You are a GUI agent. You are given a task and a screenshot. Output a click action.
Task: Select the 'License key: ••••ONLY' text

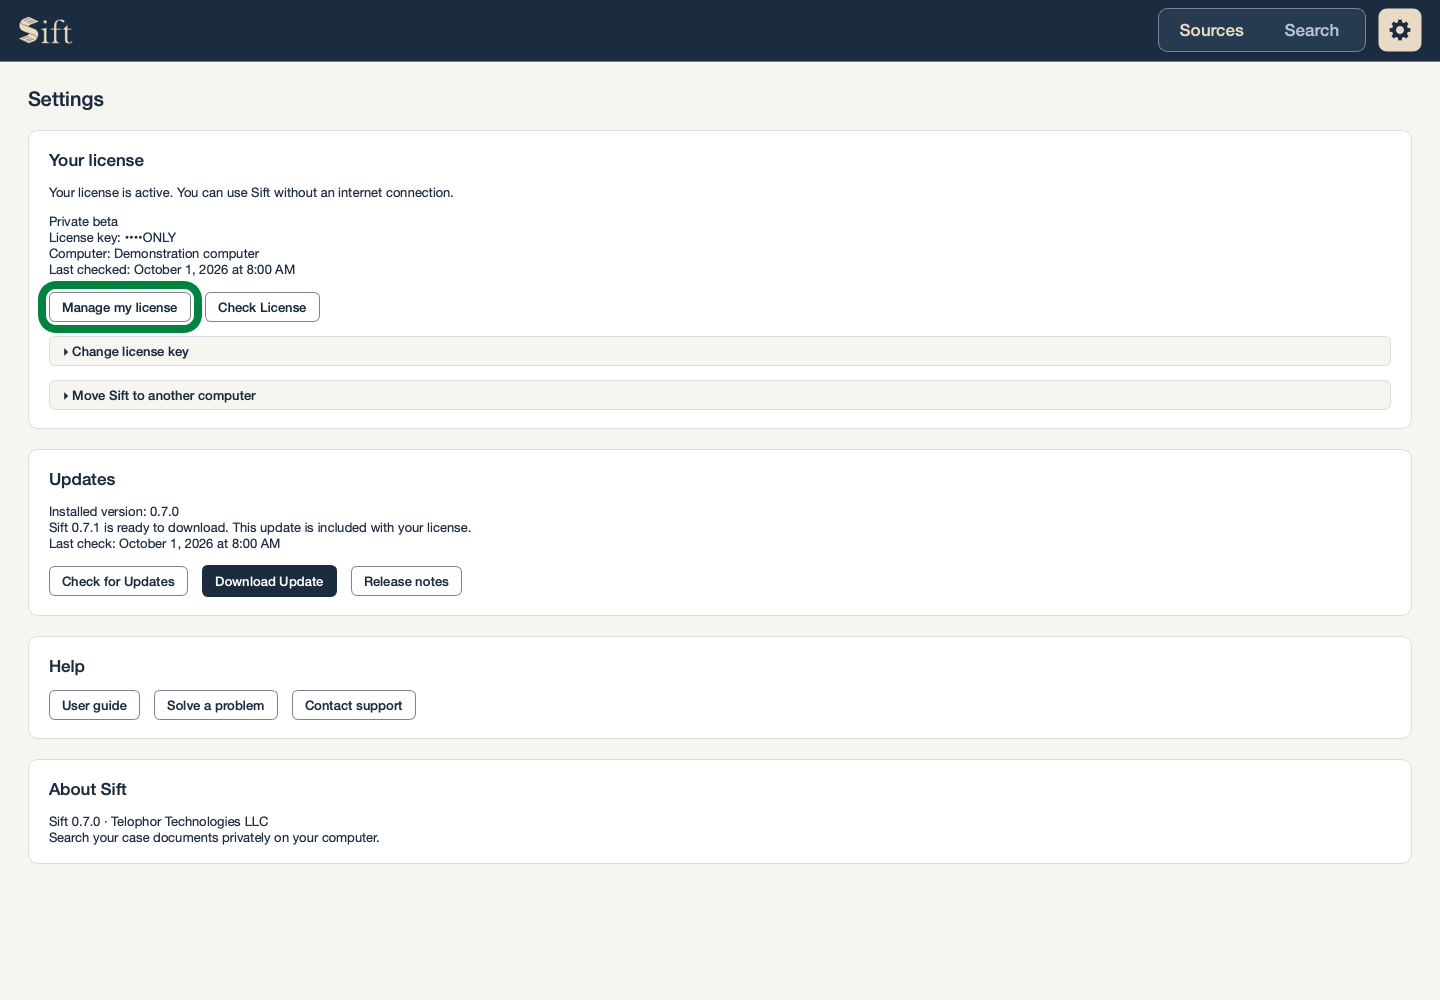pos(112,238)
